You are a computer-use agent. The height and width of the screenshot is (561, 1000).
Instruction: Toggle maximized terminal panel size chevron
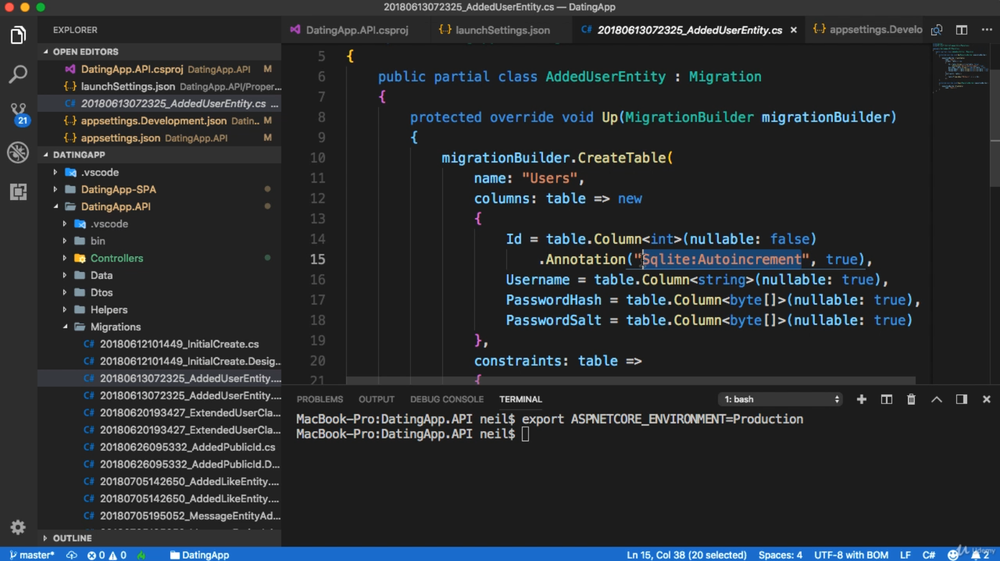(936, 399)
